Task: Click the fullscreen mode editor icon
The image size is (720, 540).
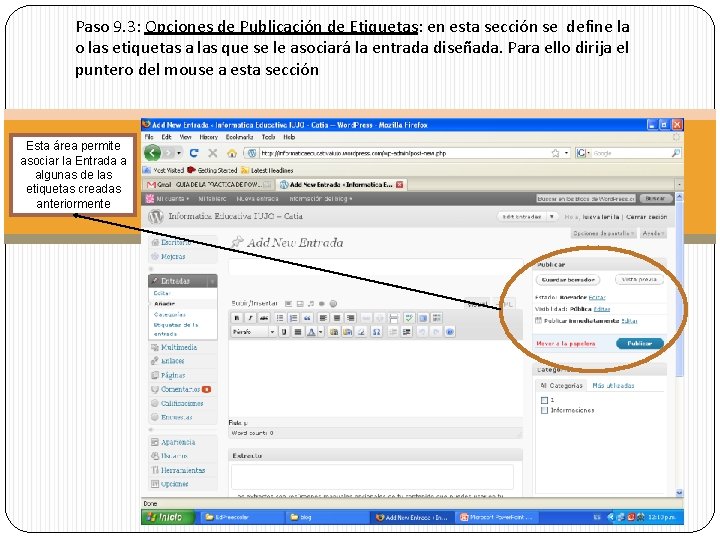Action: [x=423, y=318]
